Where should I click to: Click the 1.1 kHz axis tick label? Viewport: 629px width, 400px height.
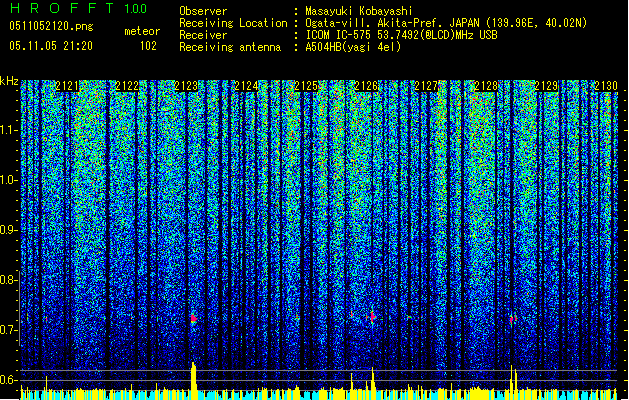click(x=9, y=130)
